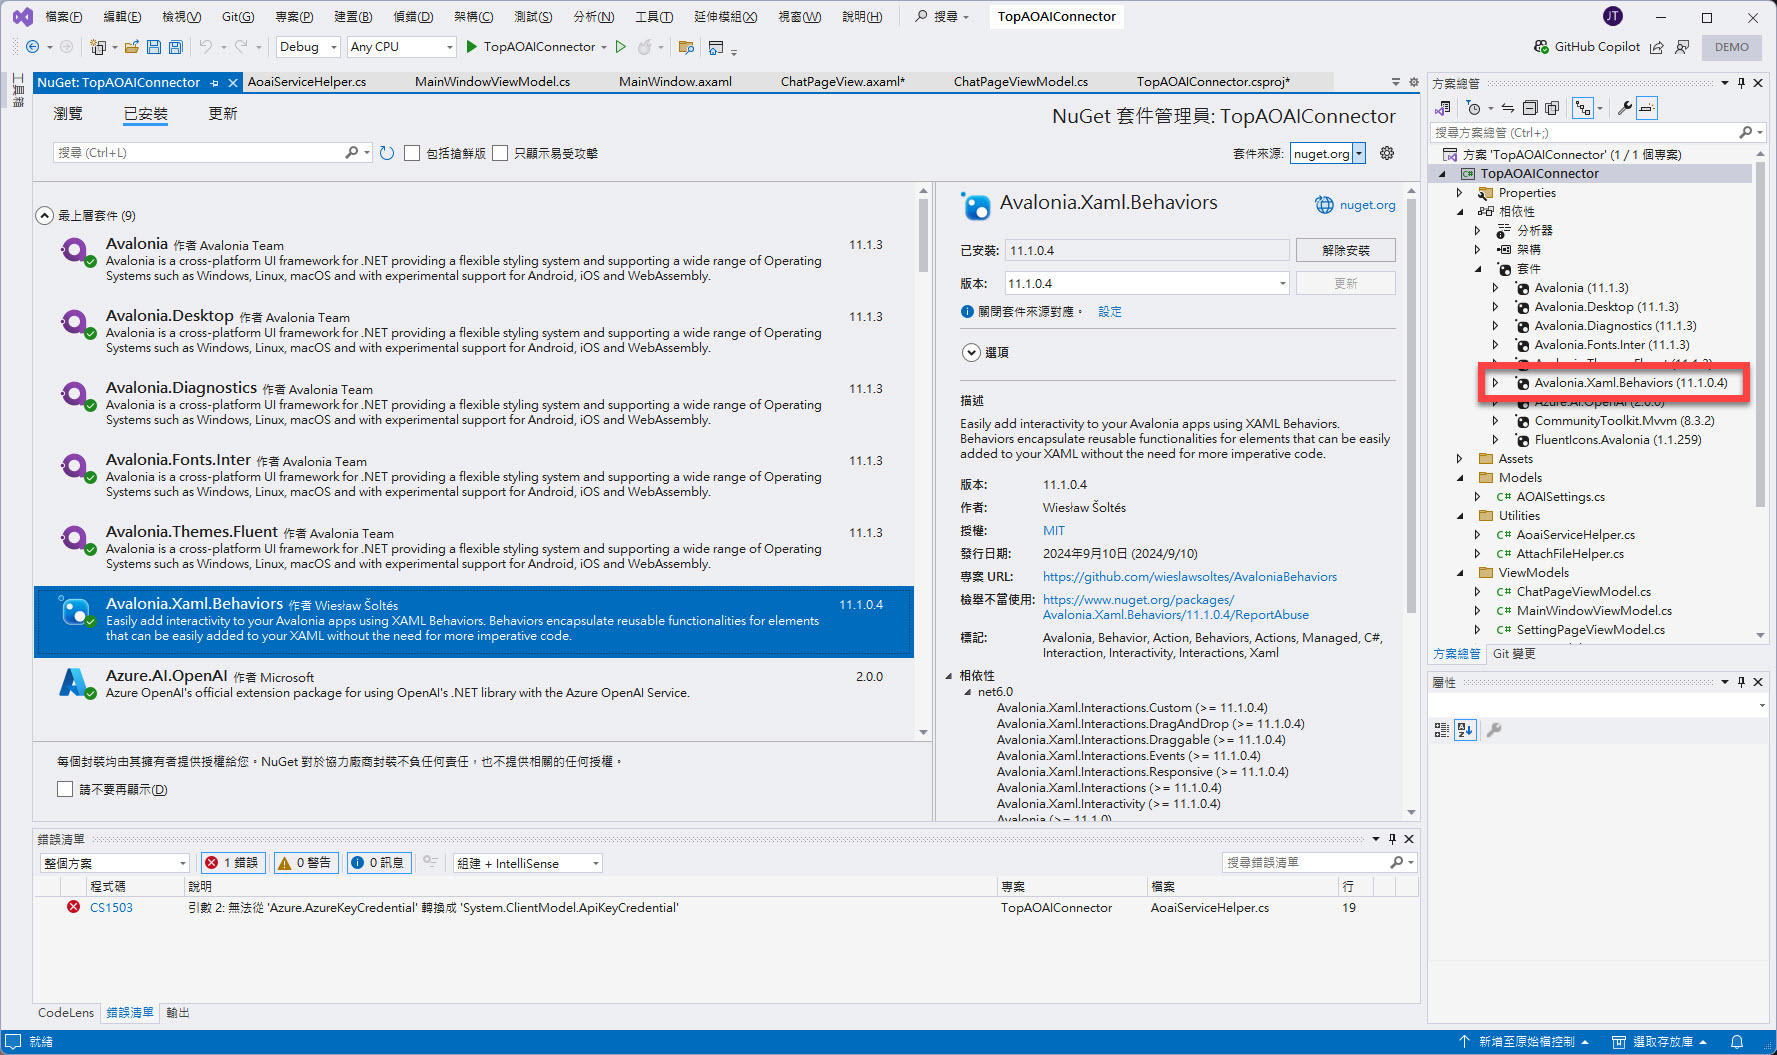Open the 檔案(F) menu

64,17
